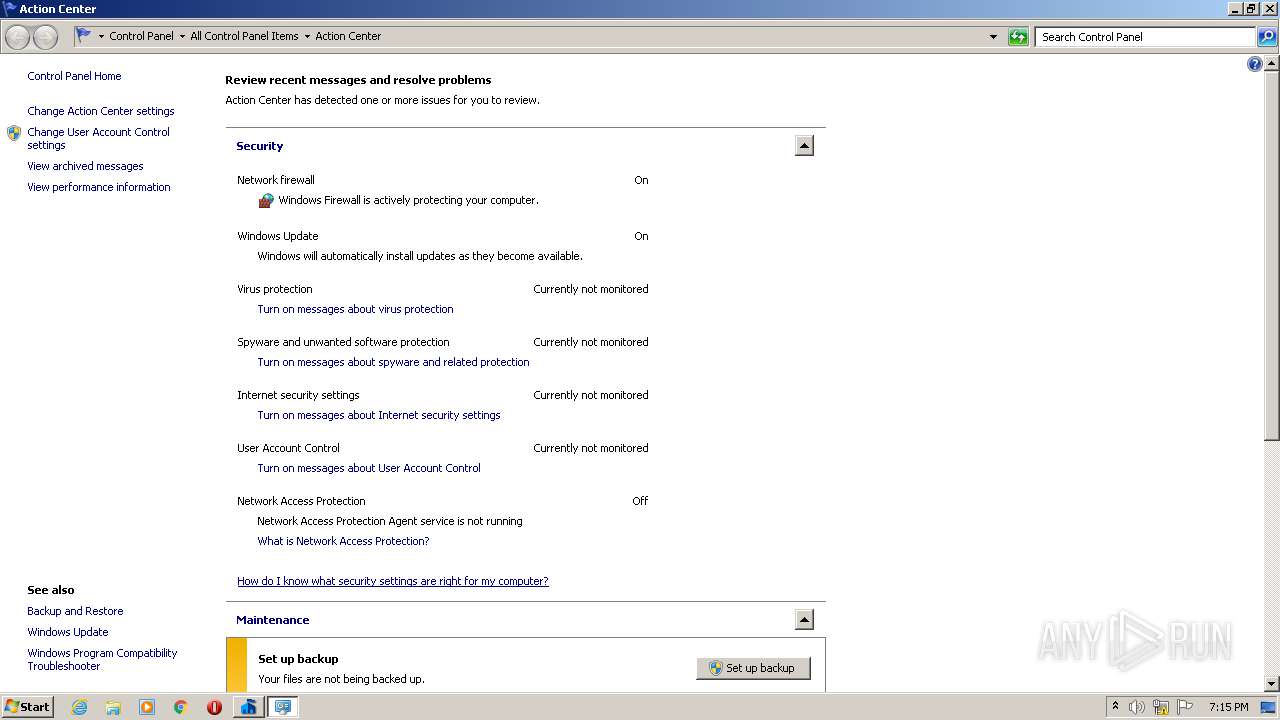Viewport: 1280px width, 720px height.
Task: Open Change Action Center settings
Action: pos(101,111)
